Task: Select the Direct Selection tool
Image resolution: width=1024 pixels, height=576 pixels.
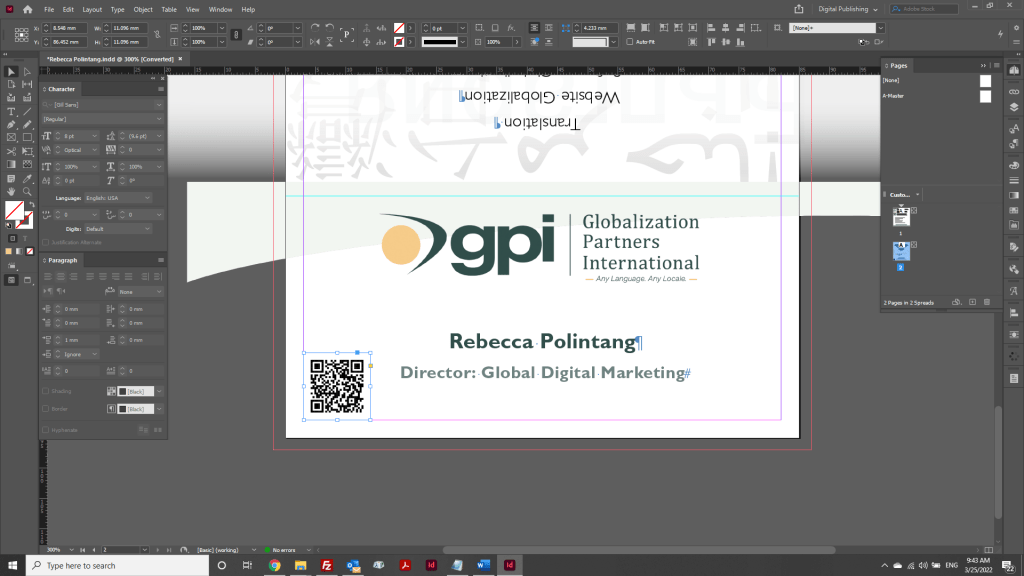Action: [25, 71]
